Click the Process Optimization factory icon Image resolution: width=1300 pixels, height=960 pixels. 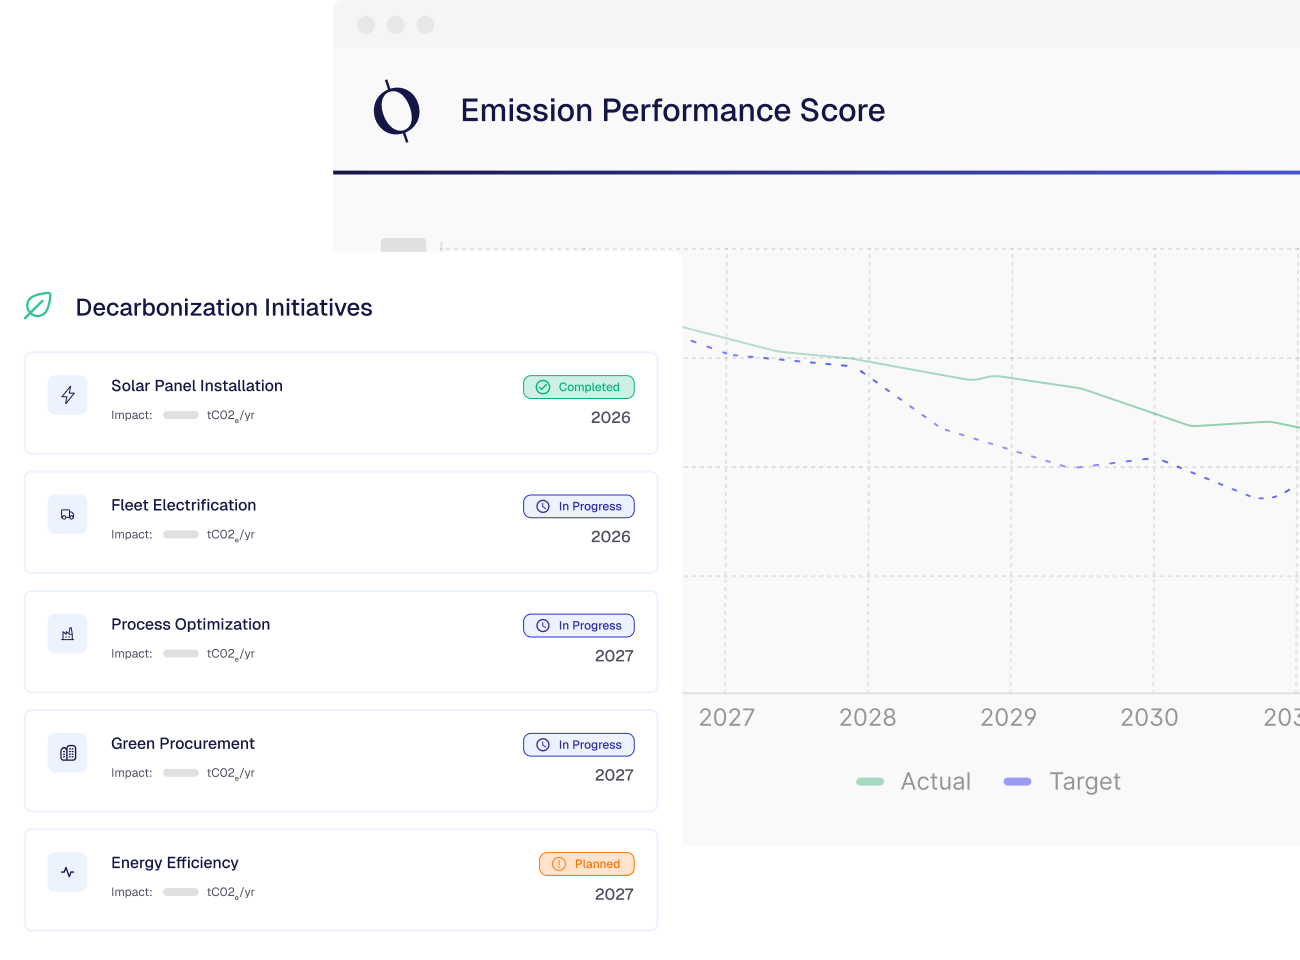click(68, 634)
